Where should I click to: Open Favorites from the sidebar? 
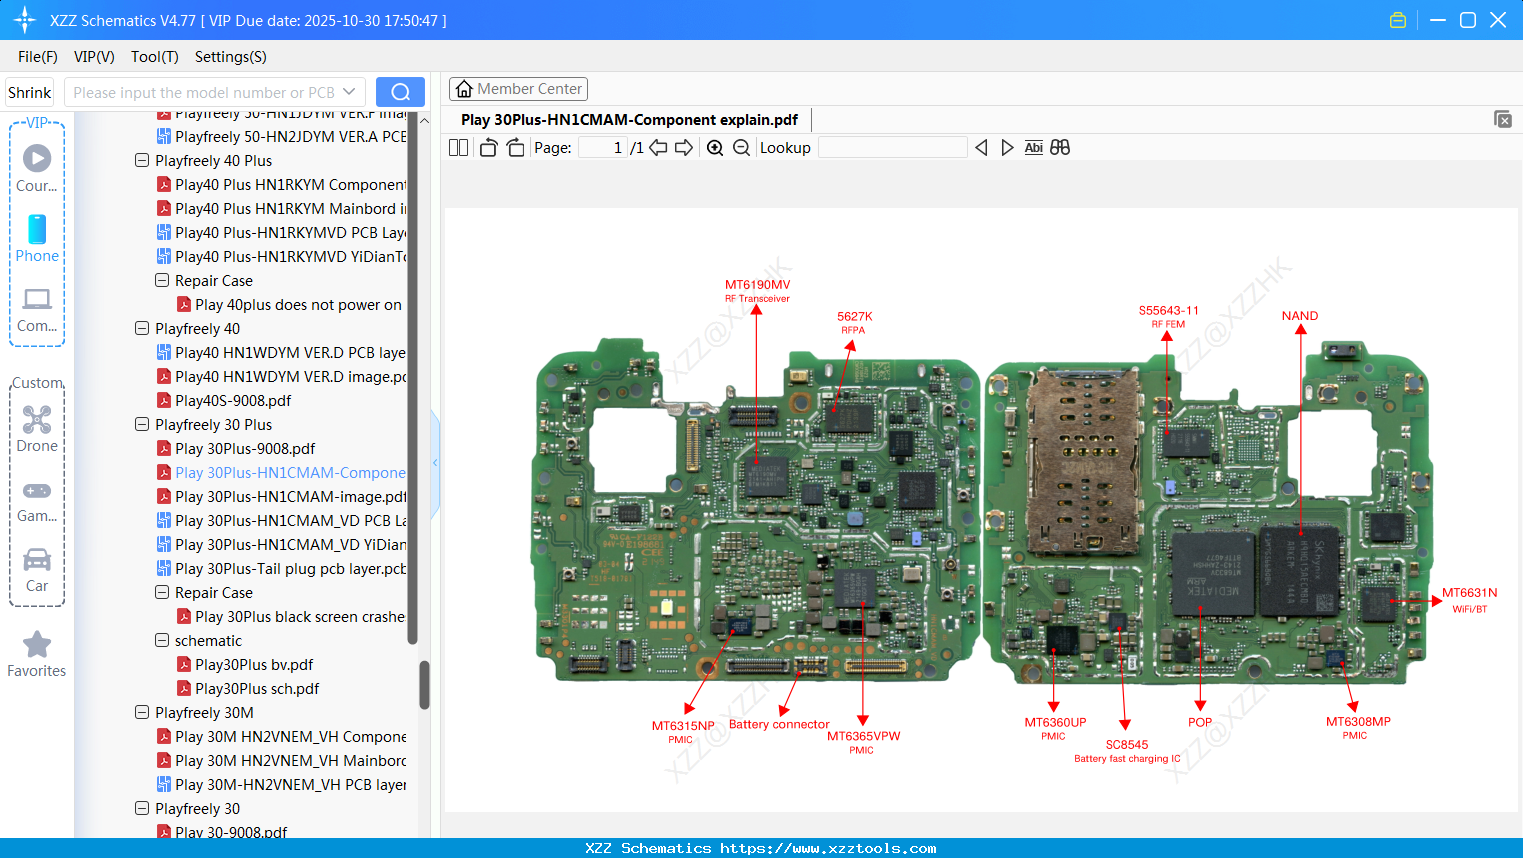coord(37,655)
